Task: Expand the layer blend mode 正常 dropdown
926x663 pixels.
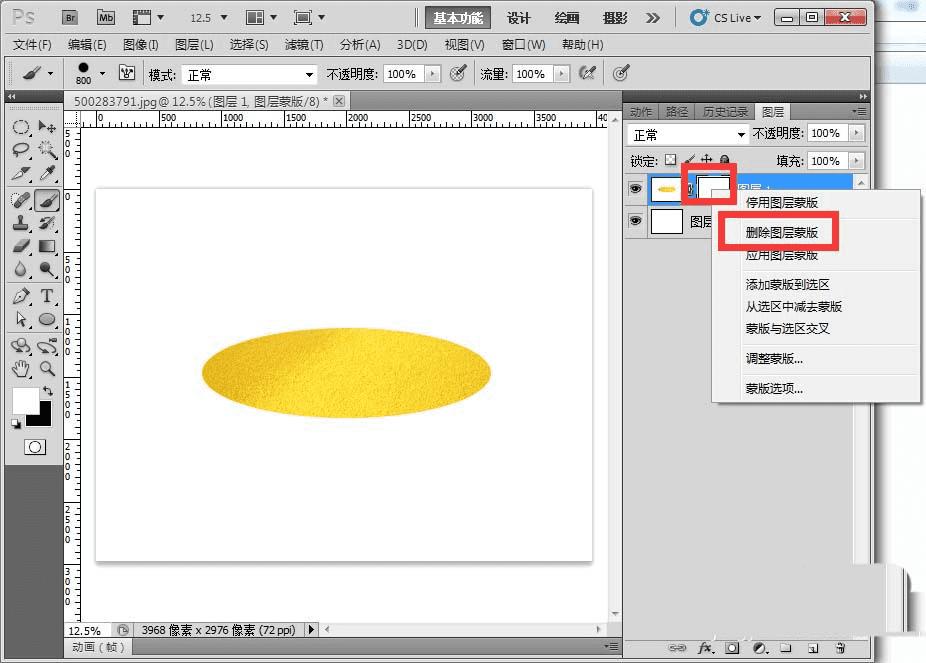Action: coord(688,134)
